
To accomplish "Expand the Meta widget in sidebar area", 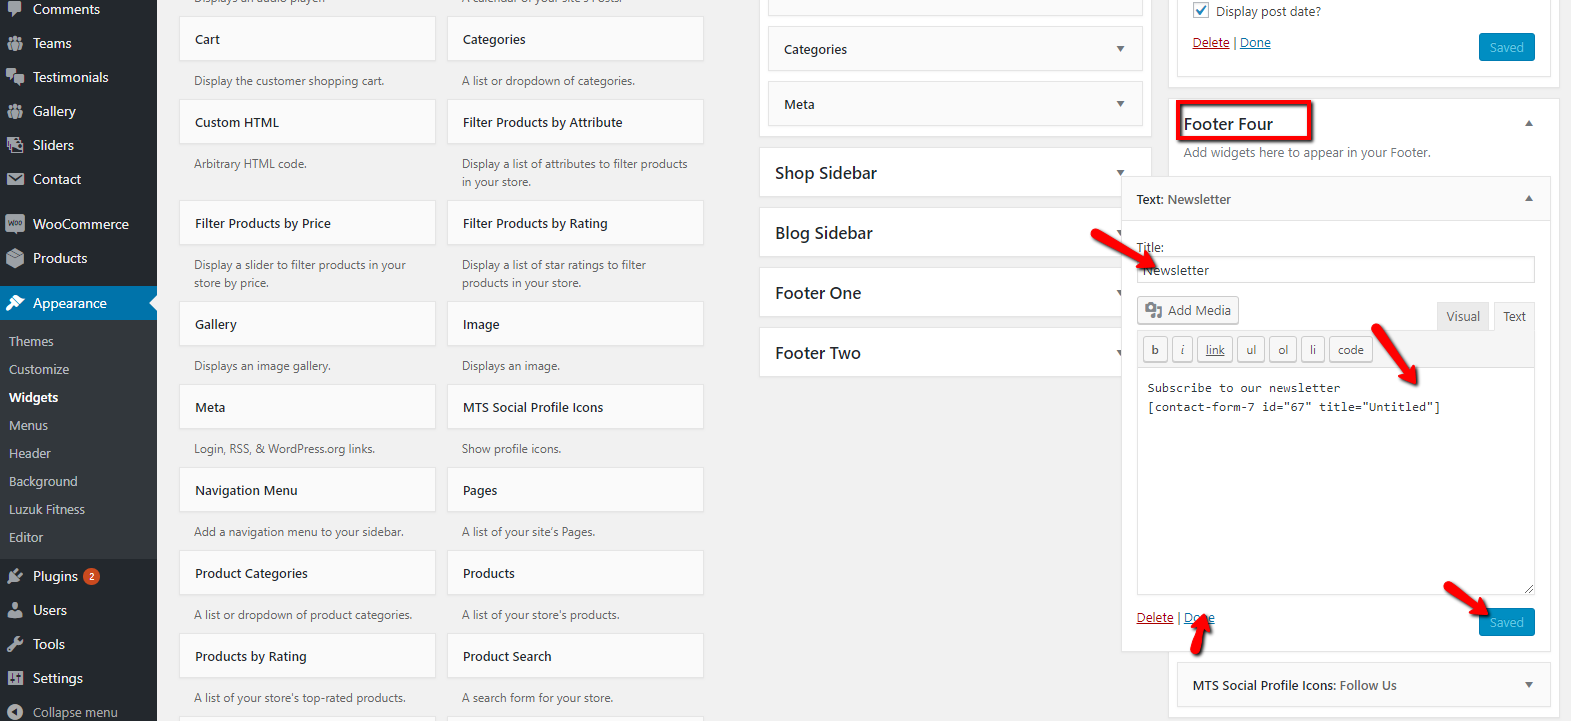I will [x=1120, y=104].
